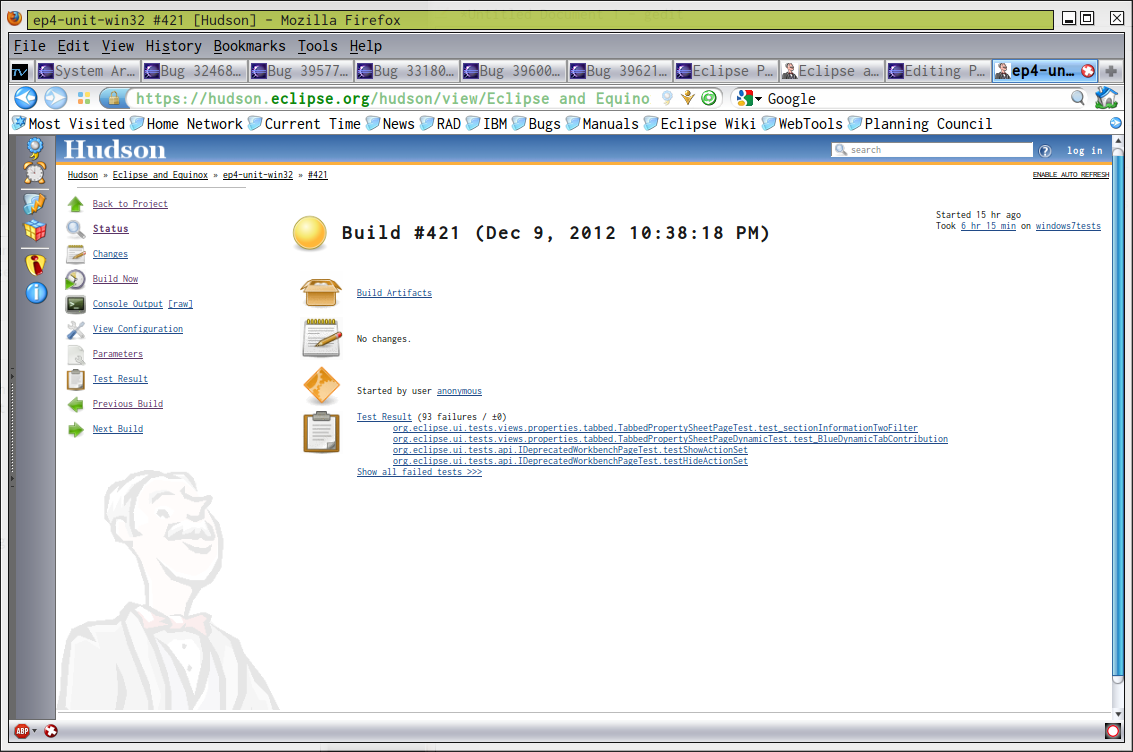The height and width of the screenshot is (752, 1133).
Task: Open the search engine dropdown next to Google
Action: 759,99
